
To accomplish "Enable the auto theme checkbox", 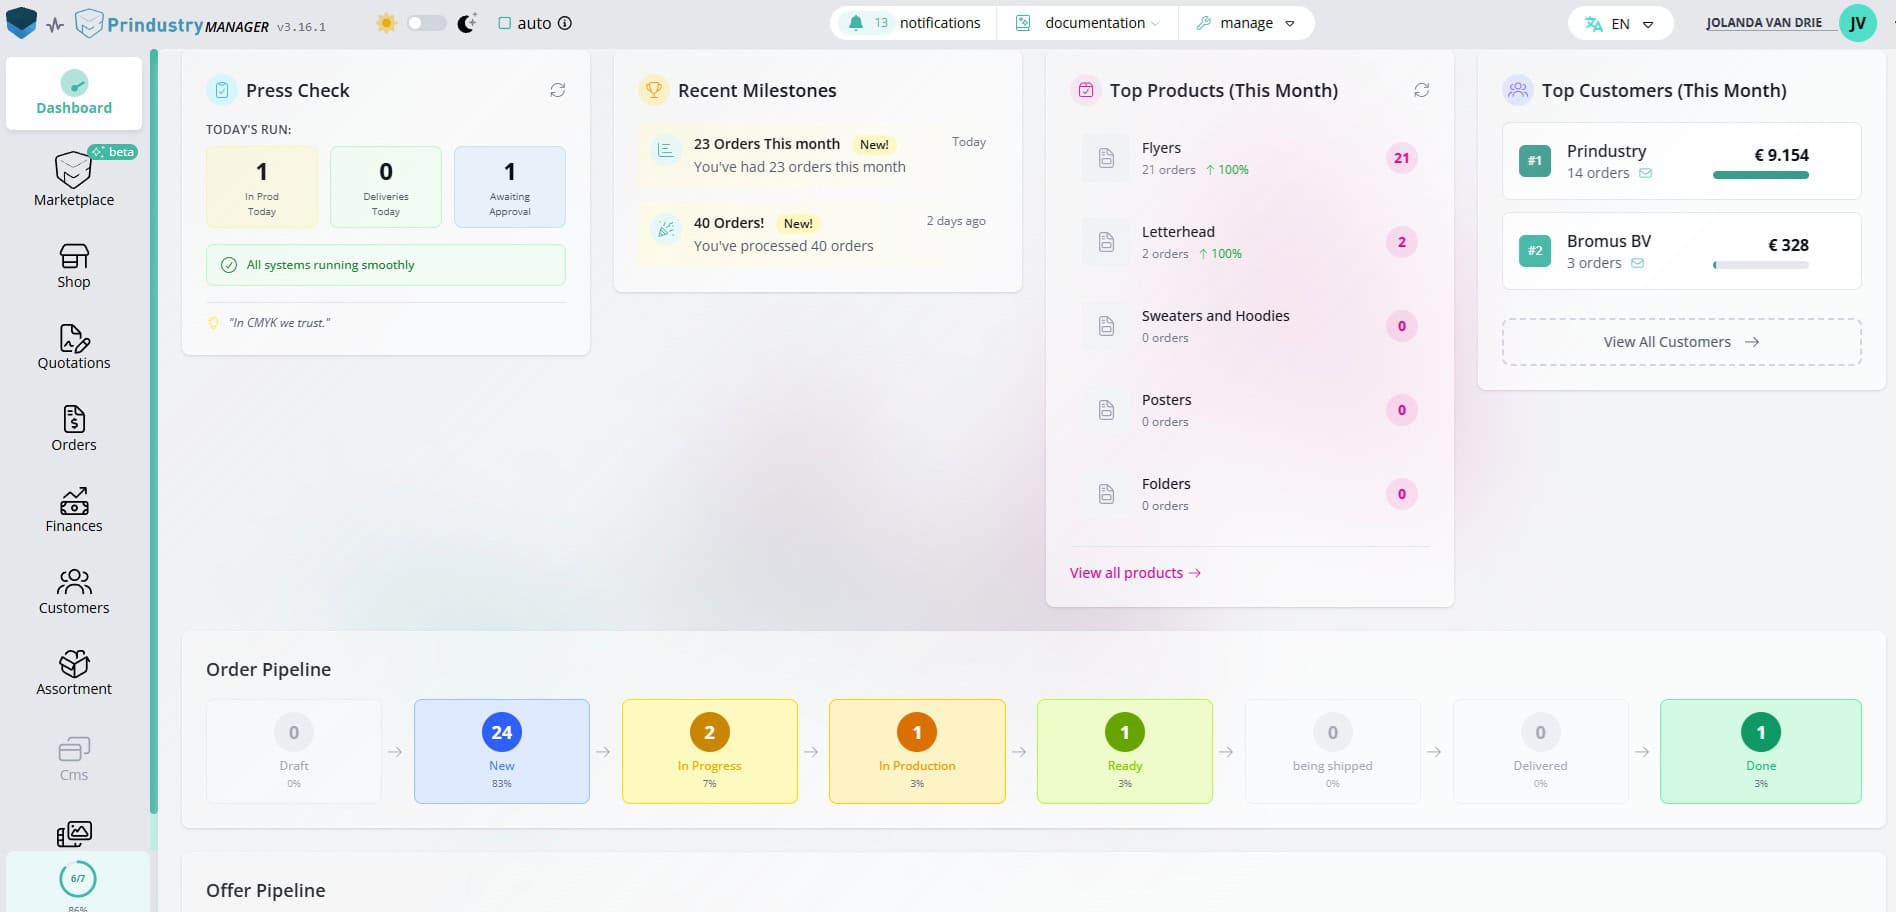I will (504, 23).
